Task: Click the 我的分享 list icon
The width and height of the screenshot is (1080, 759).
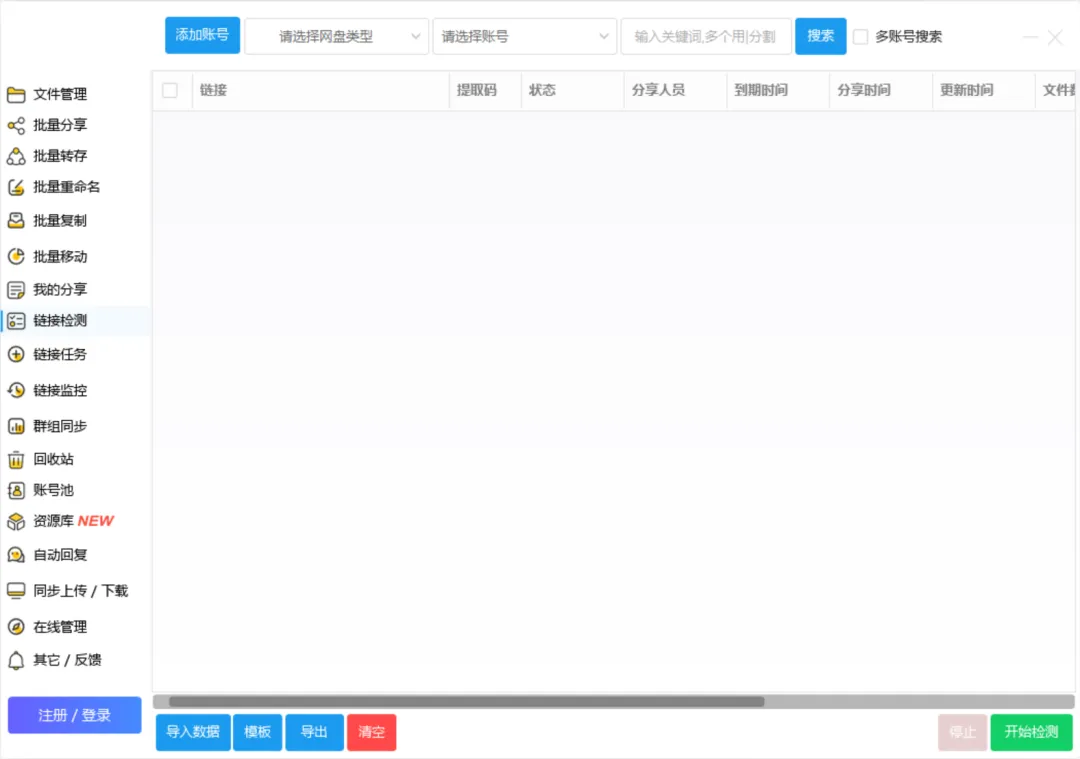Action: [x=16, y=290]
